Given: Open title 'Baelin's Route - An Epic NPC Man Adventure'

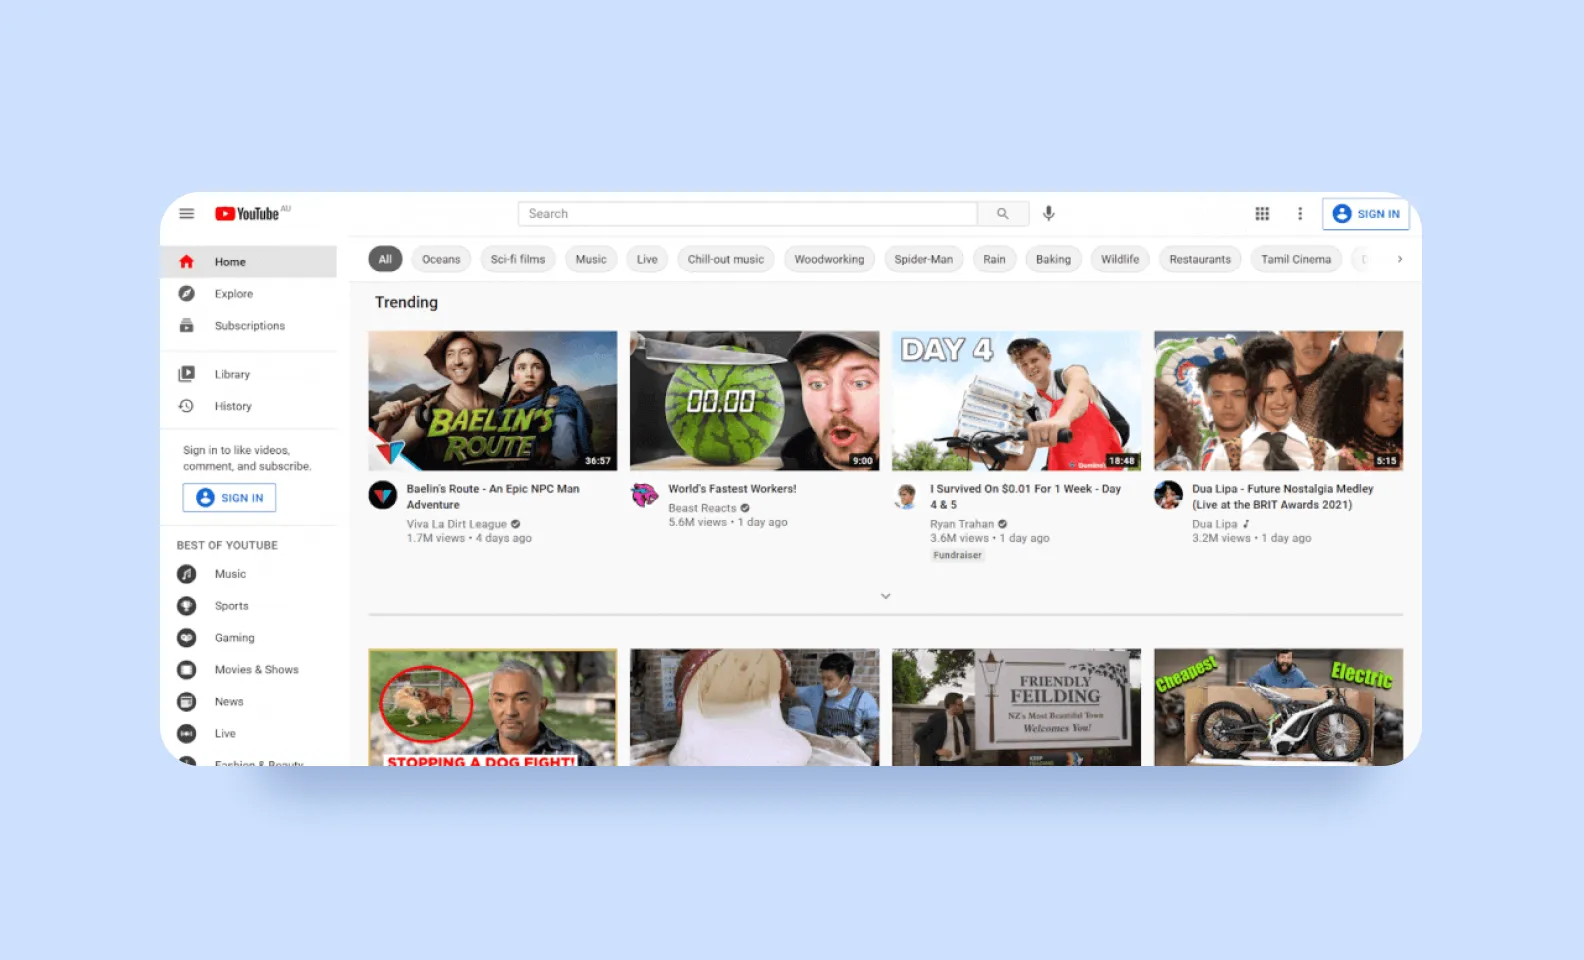Looking at the screenshot, I should pyautogui.click(x=493, y=497).
